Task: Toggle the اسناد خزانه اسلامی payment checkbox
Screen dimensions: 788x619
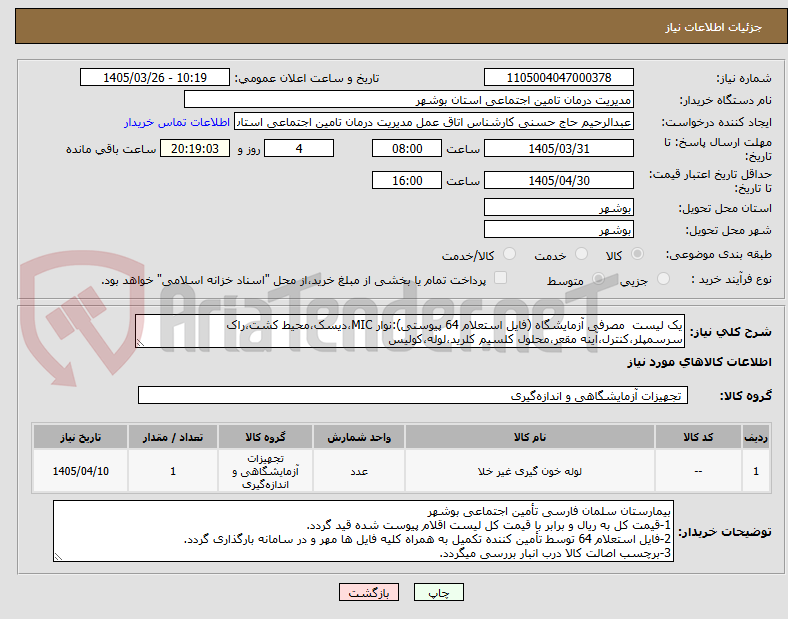Action: tap(501, 278)
